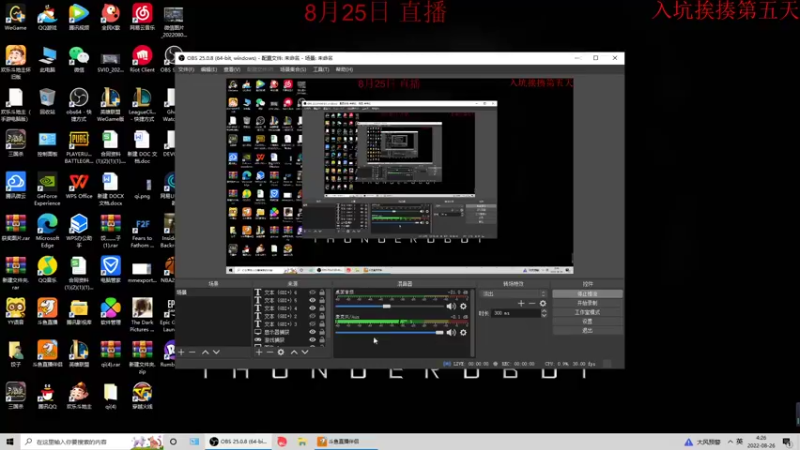Move source down with arrow icon
Image resolution: width=800 pixels, height=450 pixels.
point(305,352)
